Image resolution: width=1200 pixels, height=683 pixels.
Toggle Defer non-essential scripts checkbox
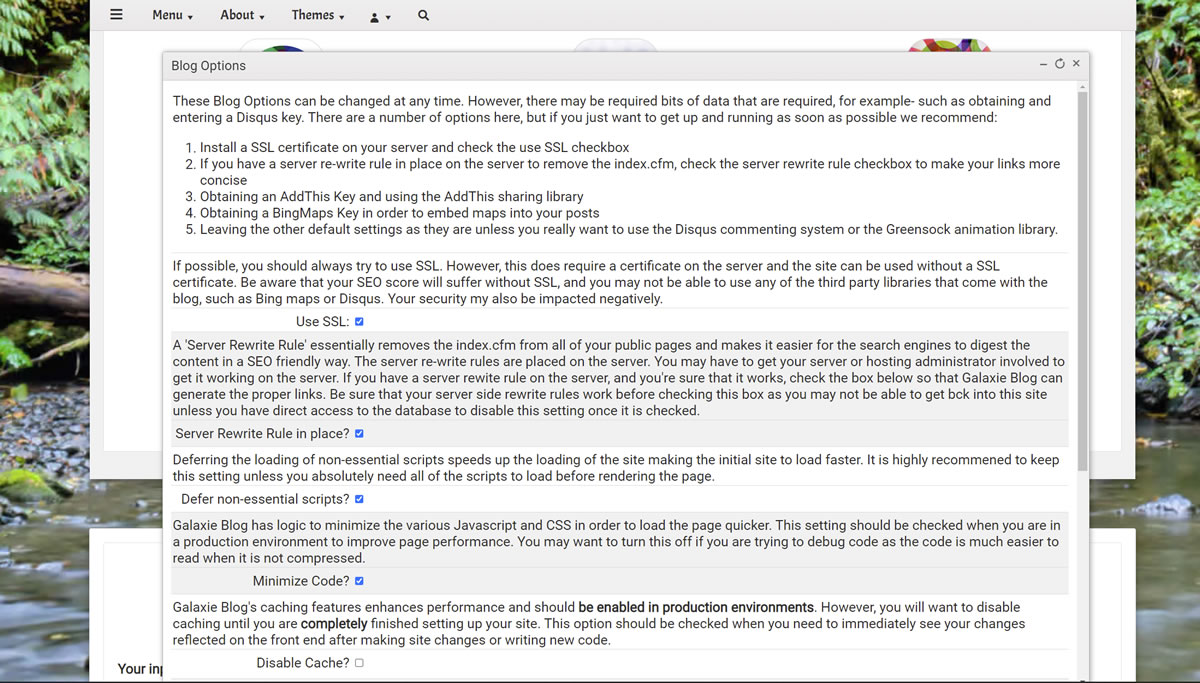coord(359,499)
